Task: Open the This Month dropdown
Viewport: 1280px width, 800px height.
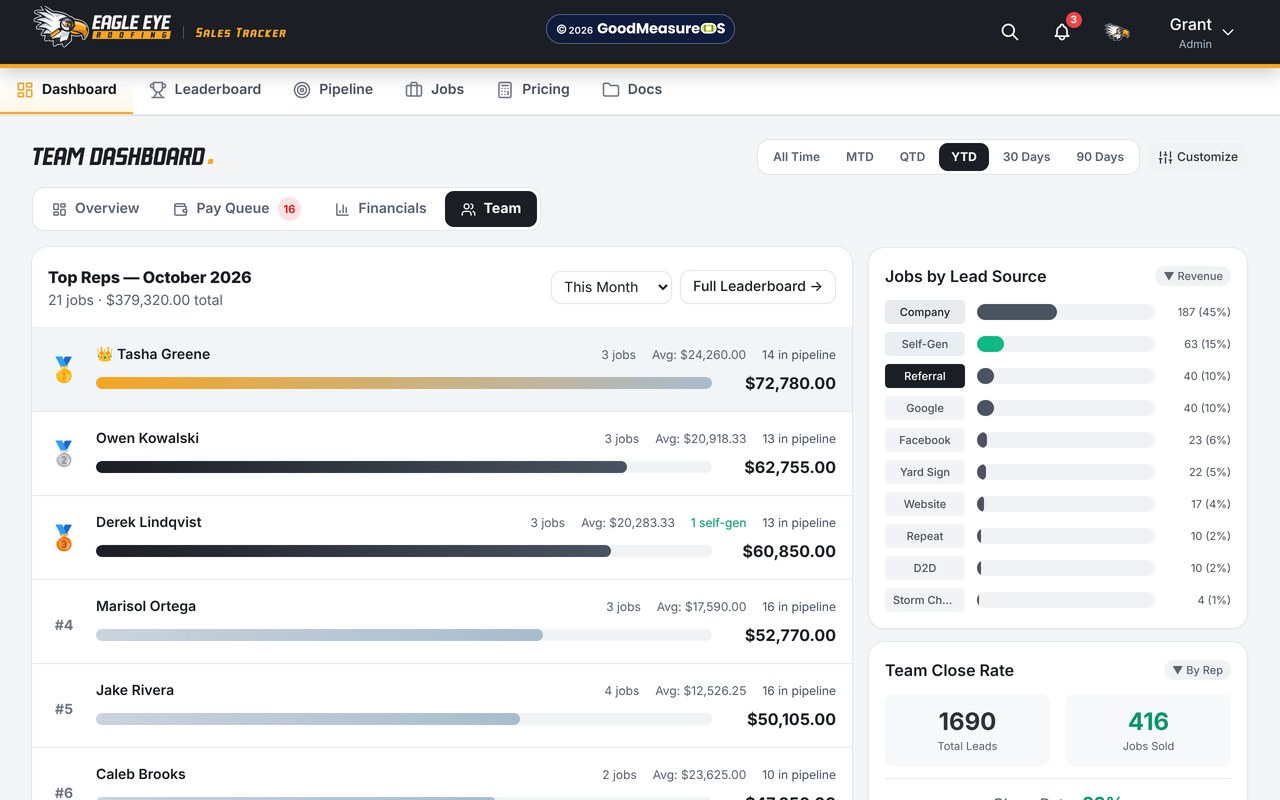Action: 611,287
